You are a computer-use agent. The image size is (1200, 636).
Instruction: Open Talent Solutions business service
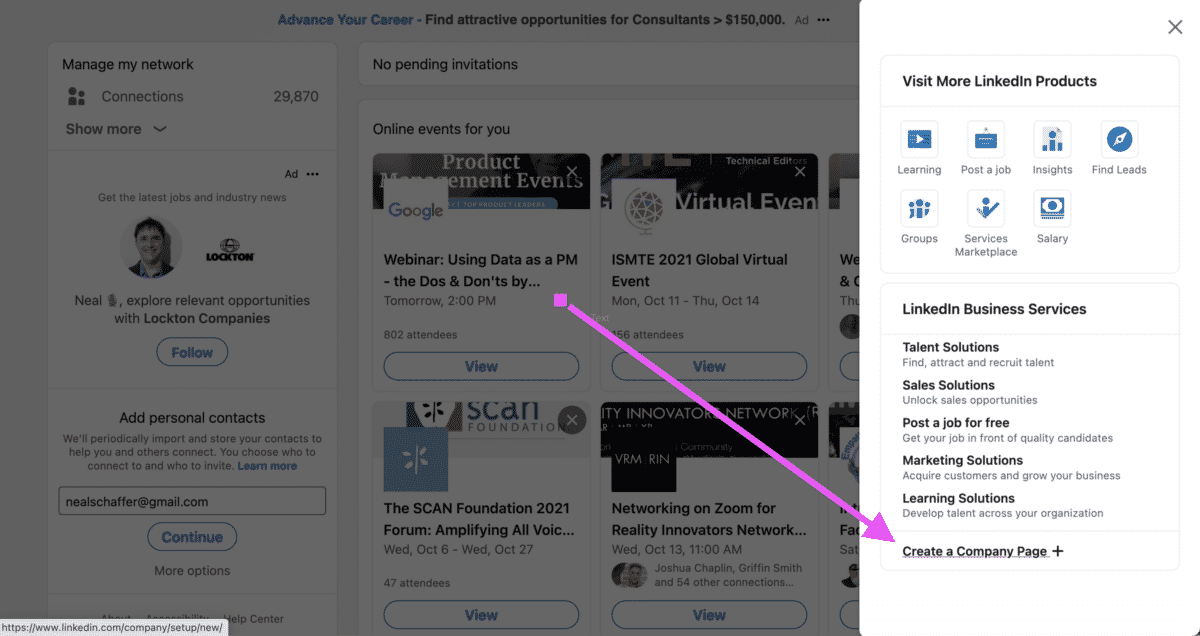point(950,347)
